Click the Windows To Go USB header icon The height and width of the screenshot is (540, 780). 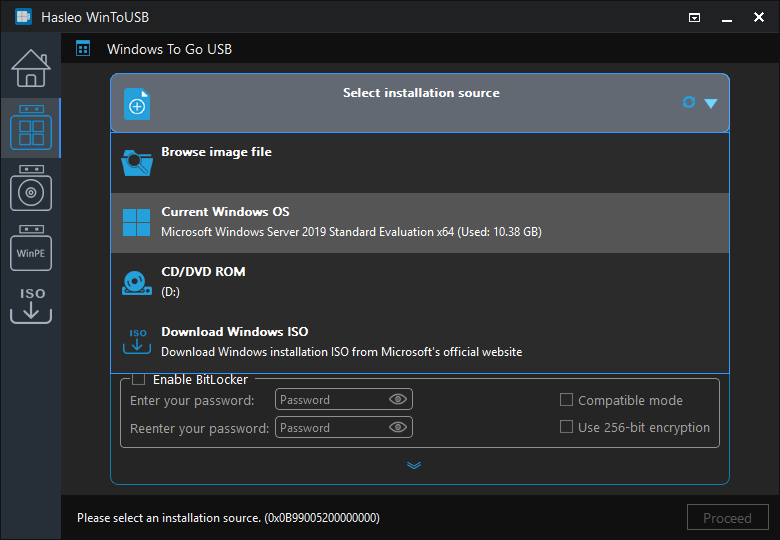pos(83,49)
